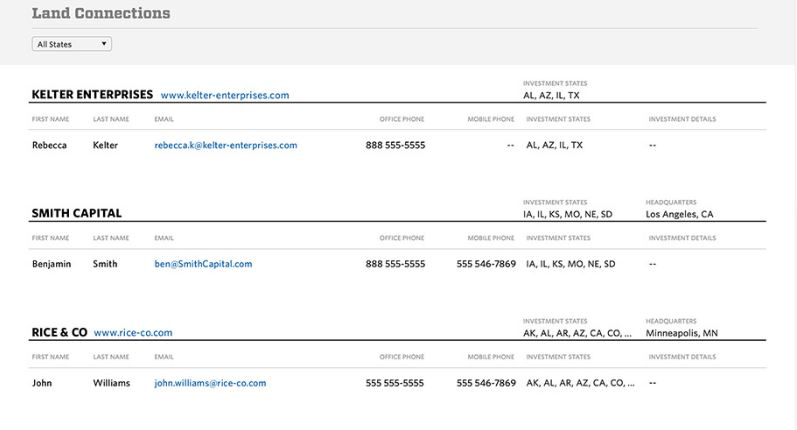Screen dimensions: 797x430
Task: Select the Smith Capital company heading
Action: [76, 214]
